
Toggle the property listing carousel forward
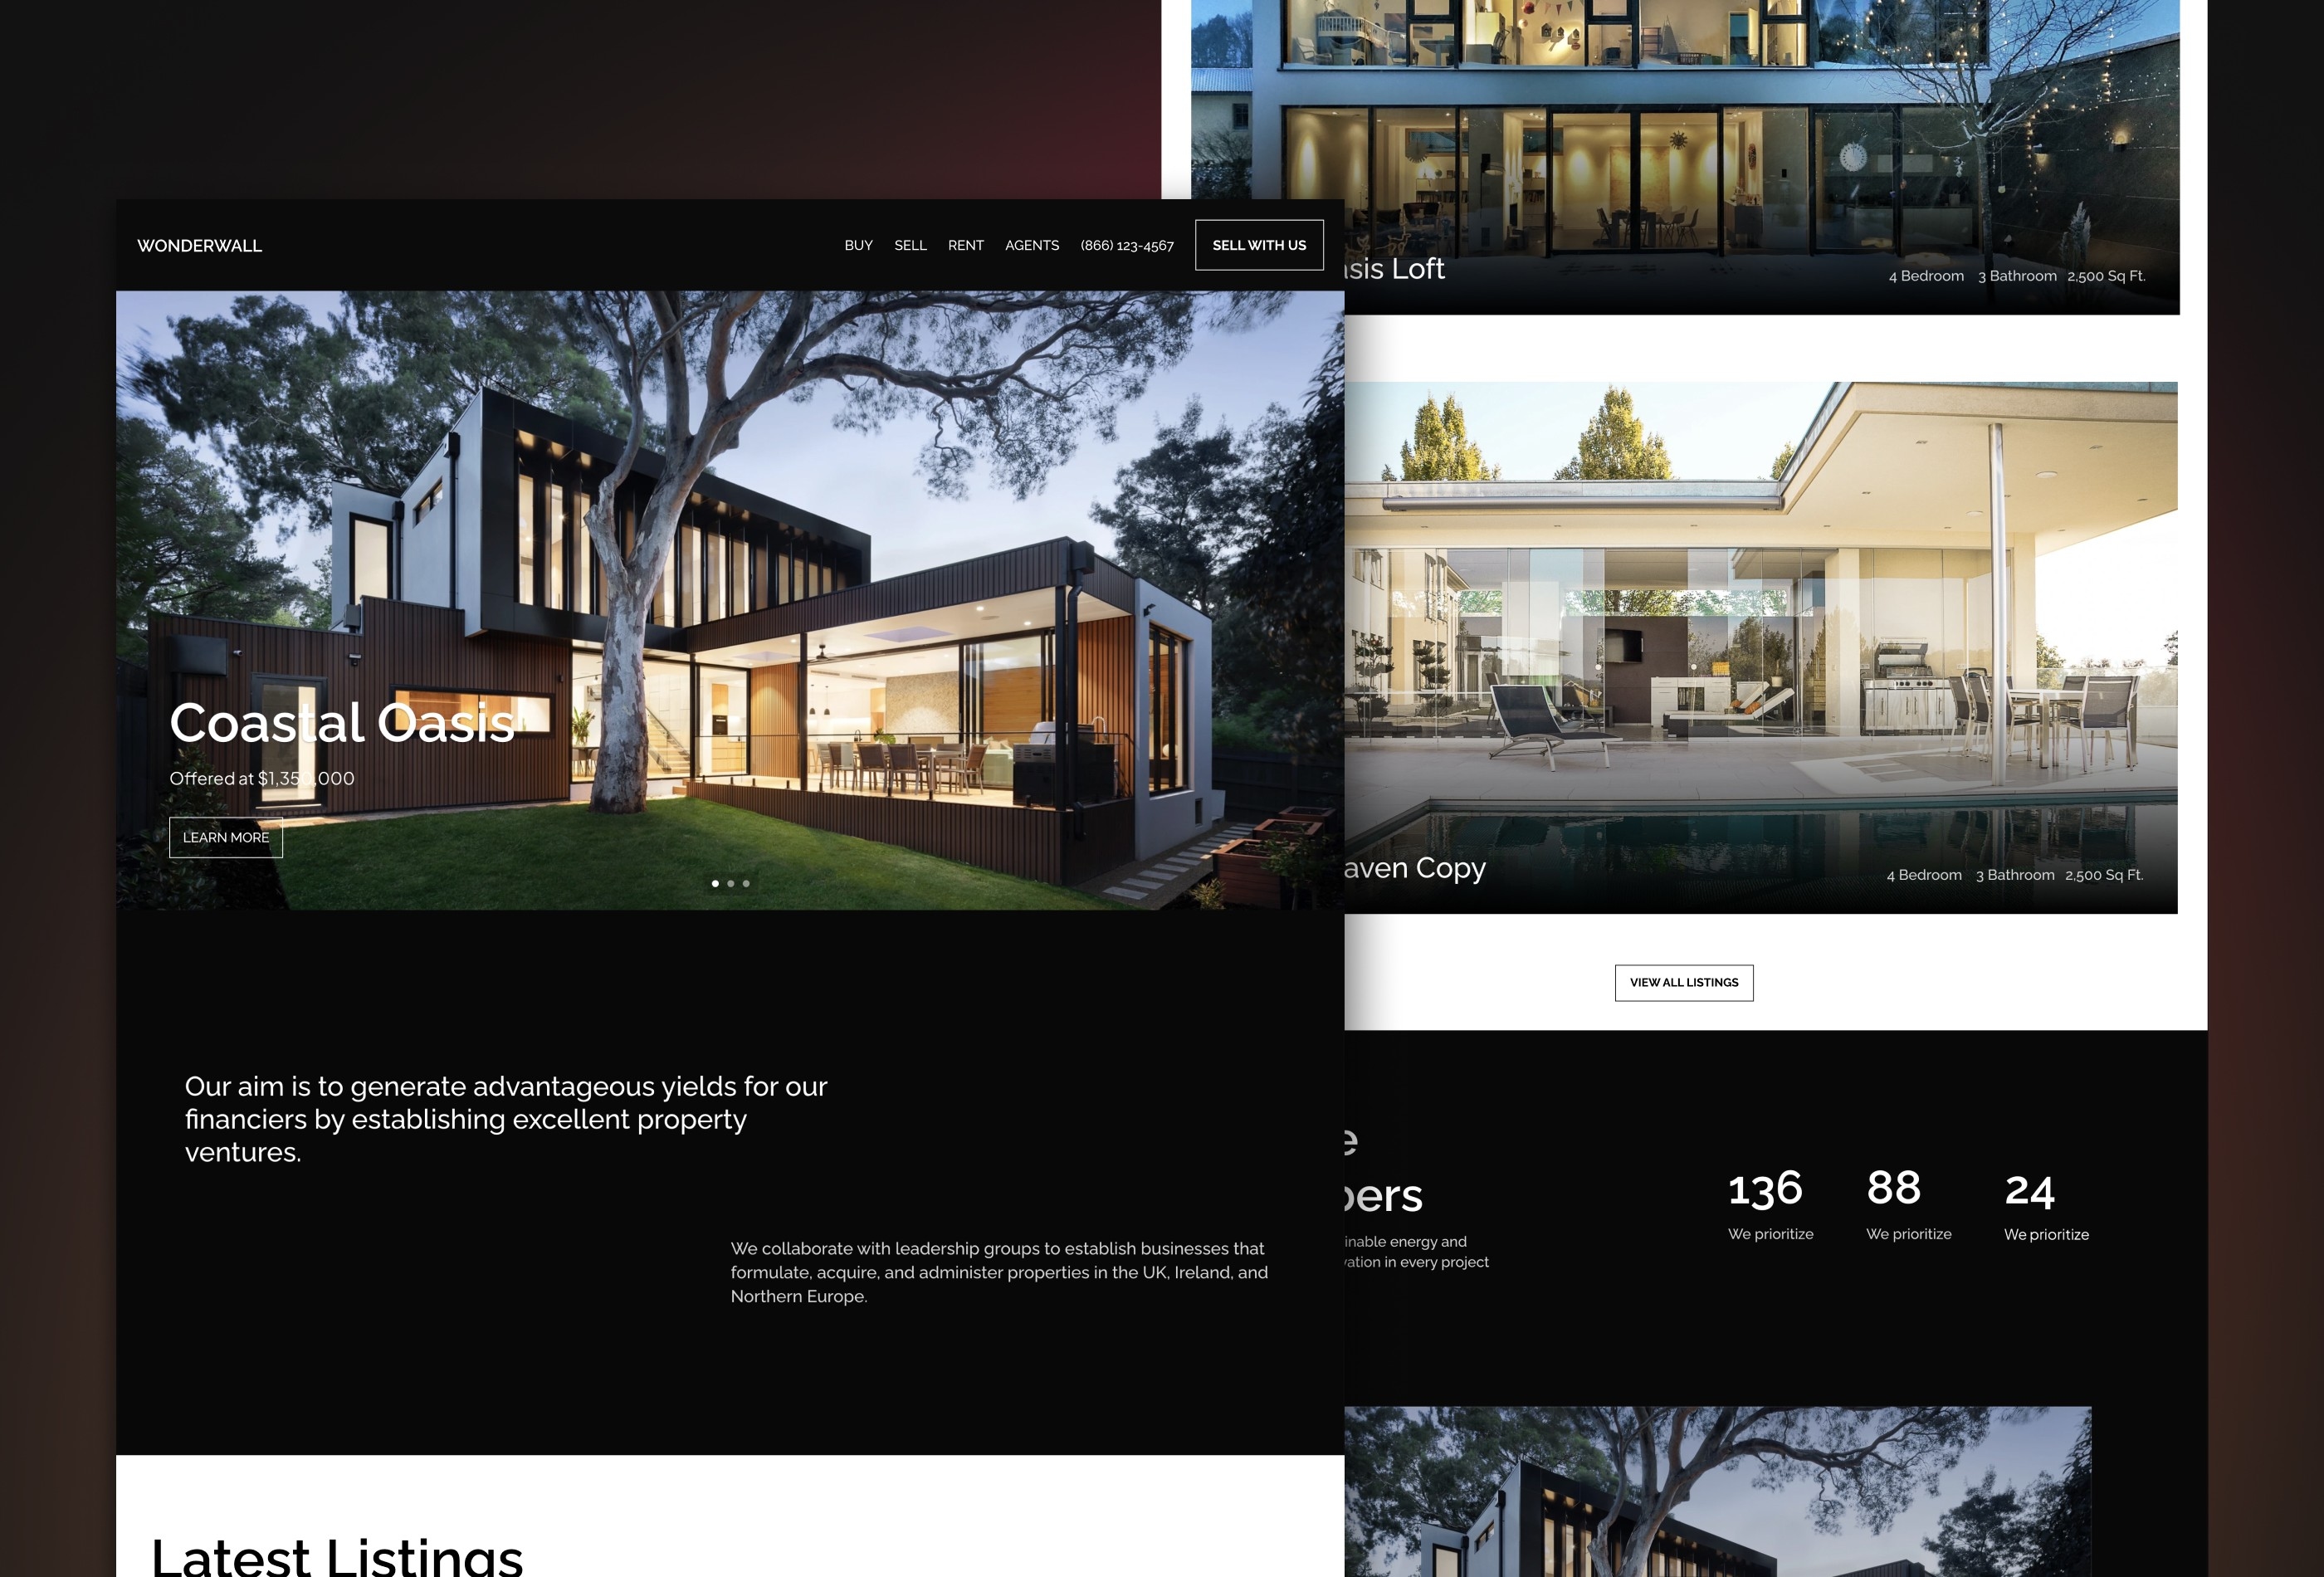point(730,884)
